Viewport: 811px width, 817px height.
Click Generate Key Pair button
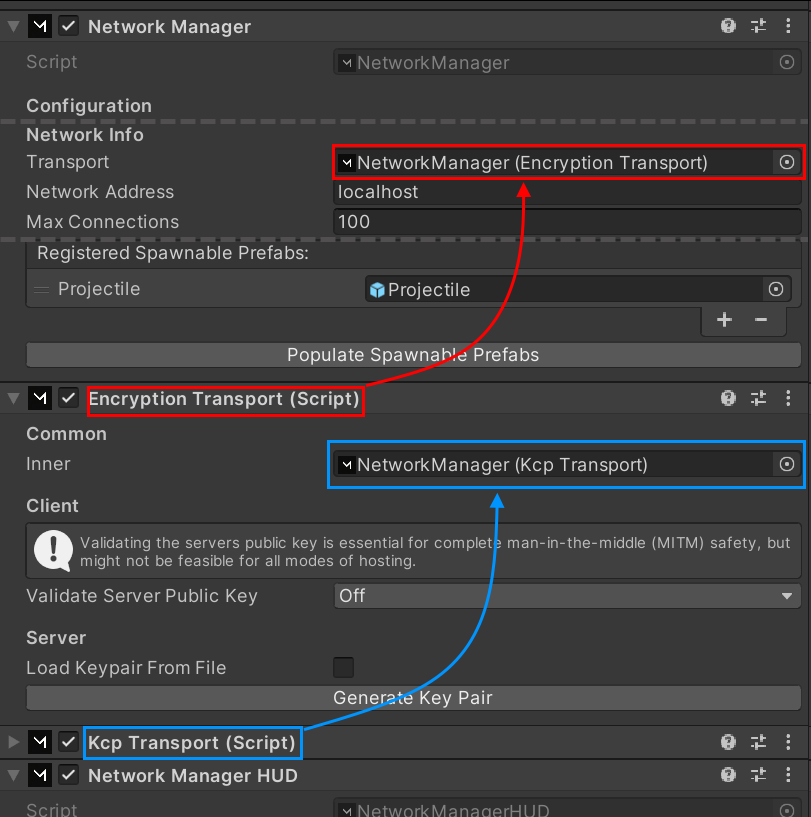[x=413, y=698]
